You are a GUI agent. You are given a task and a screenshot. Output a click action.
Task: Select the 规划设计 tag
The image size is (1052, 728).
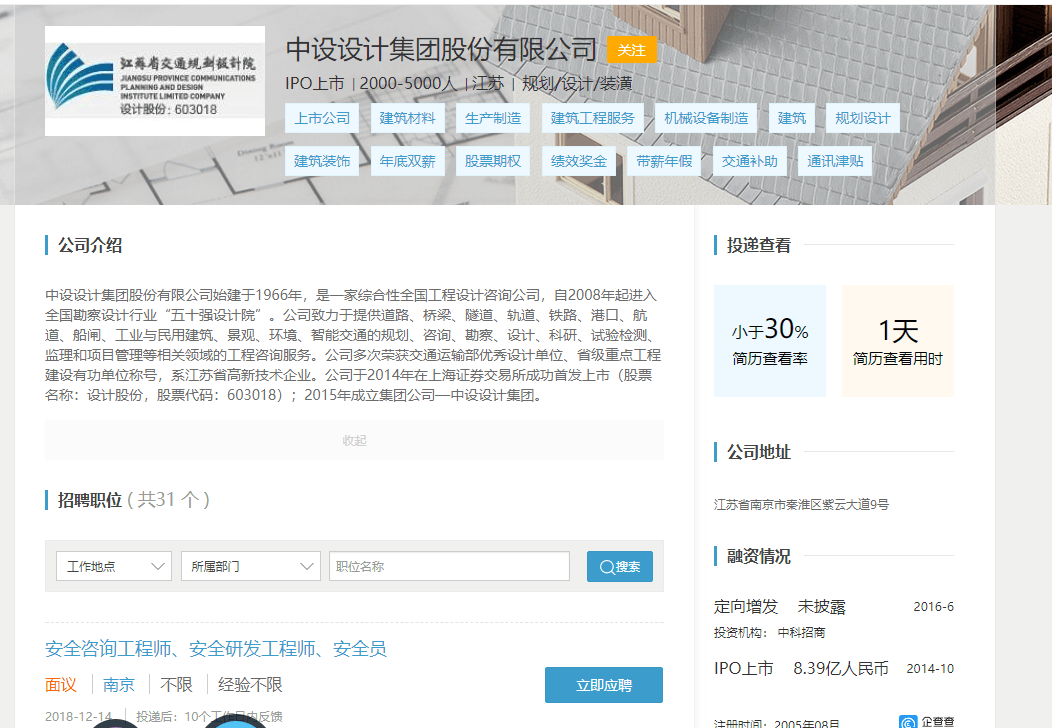863,118
